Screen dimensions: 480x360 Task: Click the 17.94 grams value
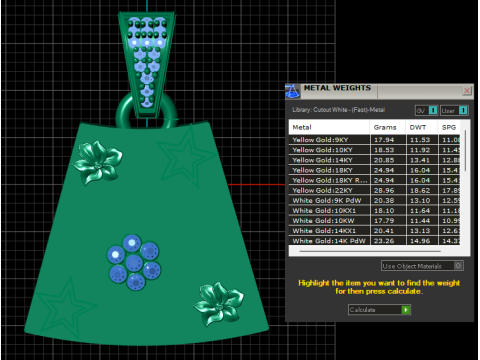coord(384,140)
